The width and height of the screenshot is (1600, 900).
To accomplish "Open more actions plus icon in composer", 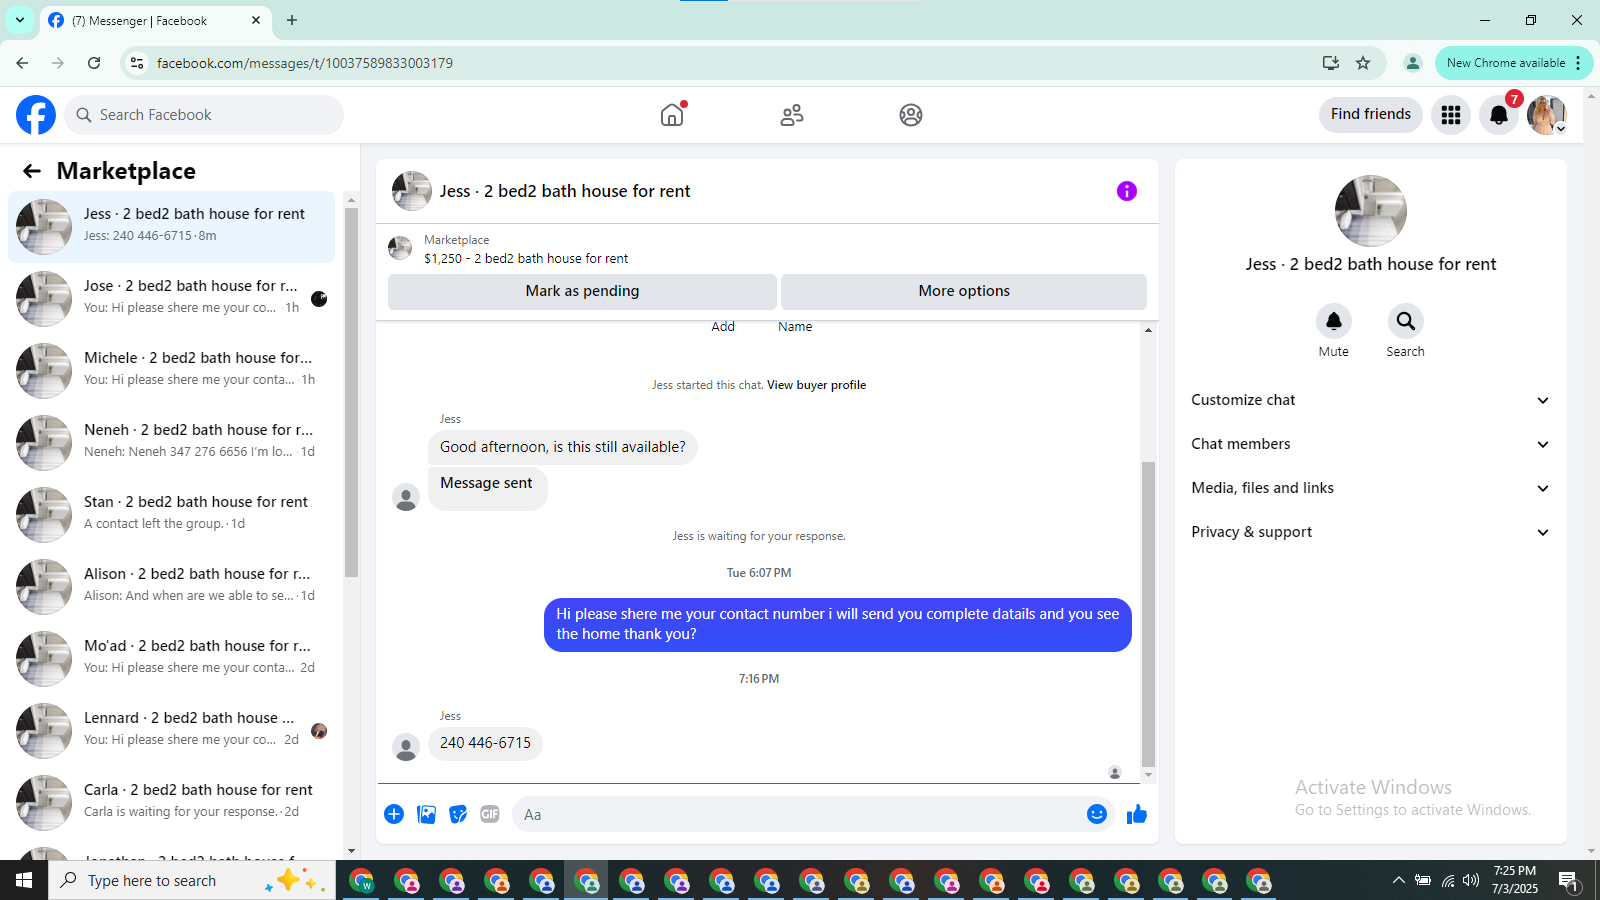I will click(394, 814).
